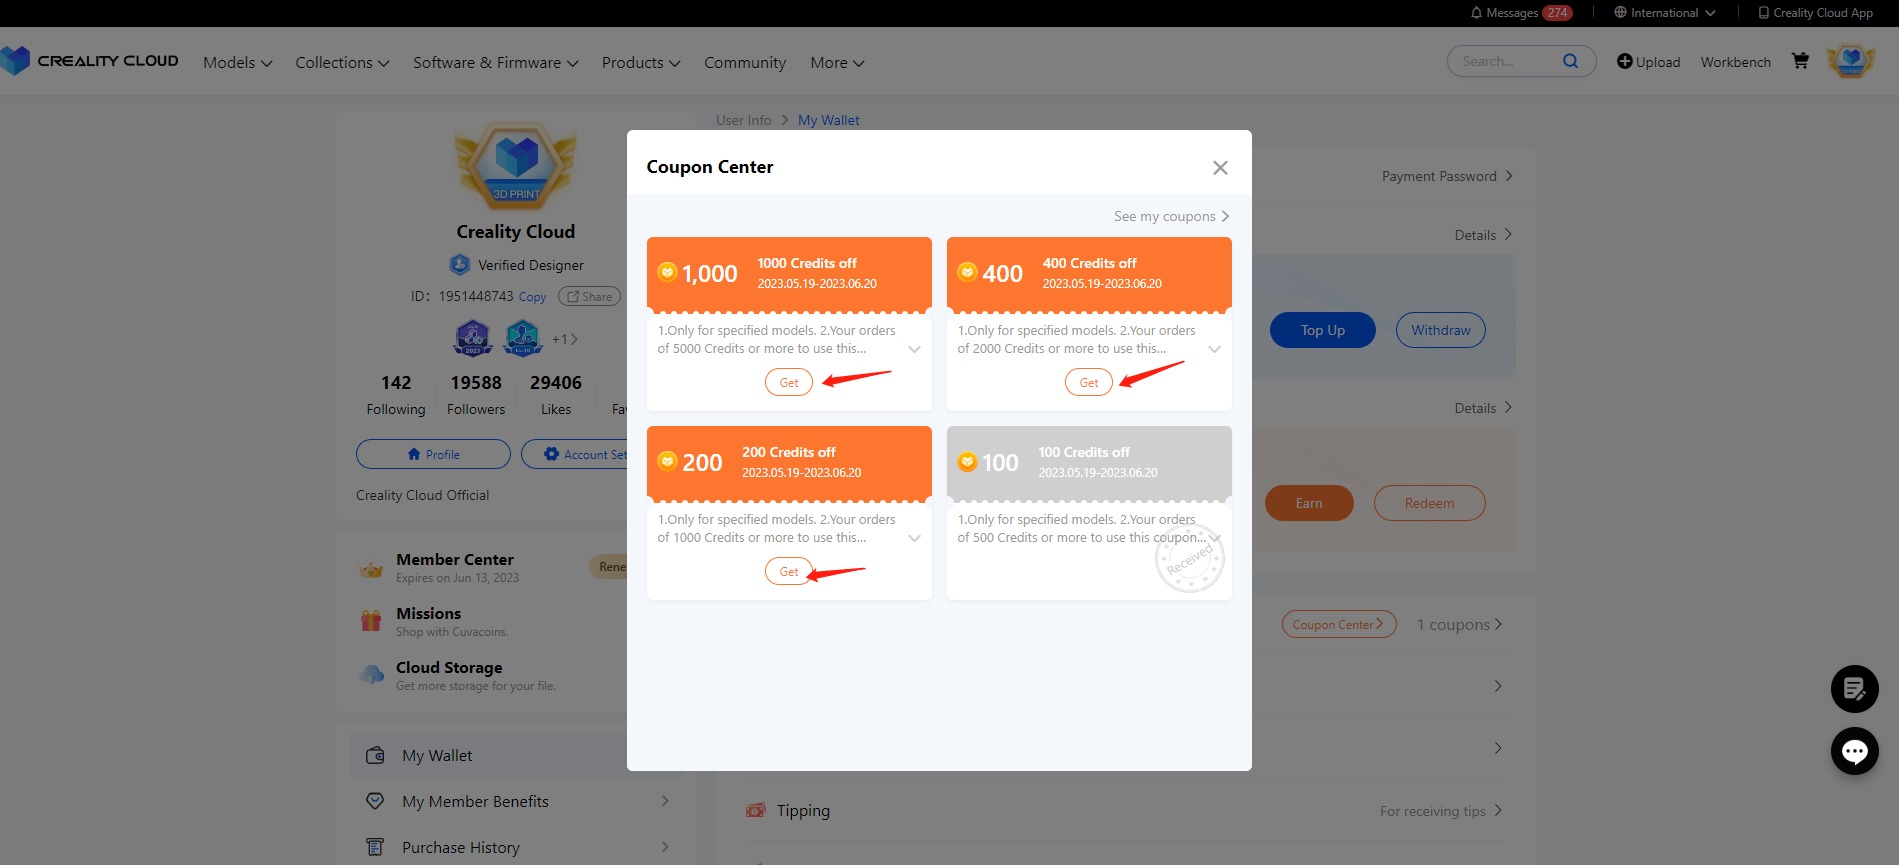Click the Coupon Center button
This screenshot has height=865, width=1899.
coord(1339,624)
